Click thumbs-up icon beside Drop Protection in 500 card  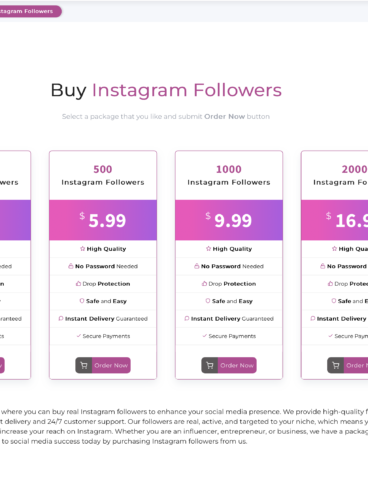click(78, 284)
